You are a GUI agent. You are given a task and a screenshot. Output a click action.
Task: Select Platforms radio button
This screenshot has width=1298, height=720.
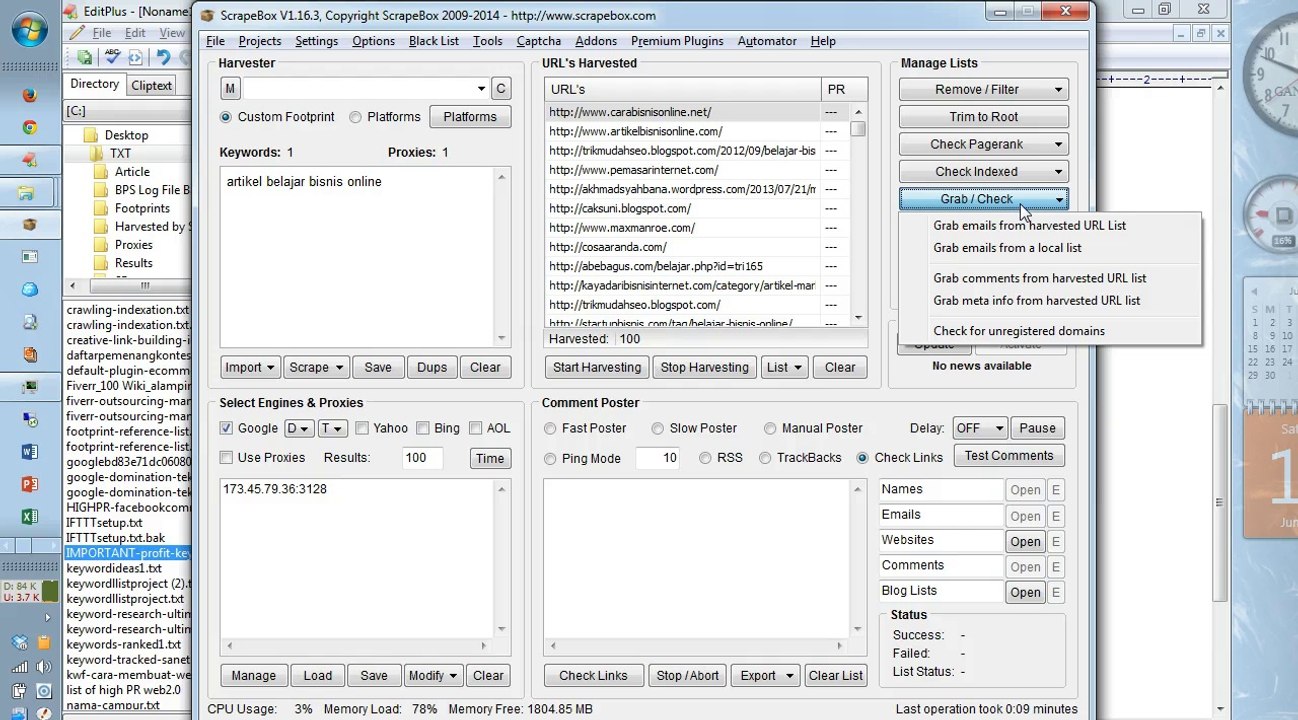tap(355, 117)
